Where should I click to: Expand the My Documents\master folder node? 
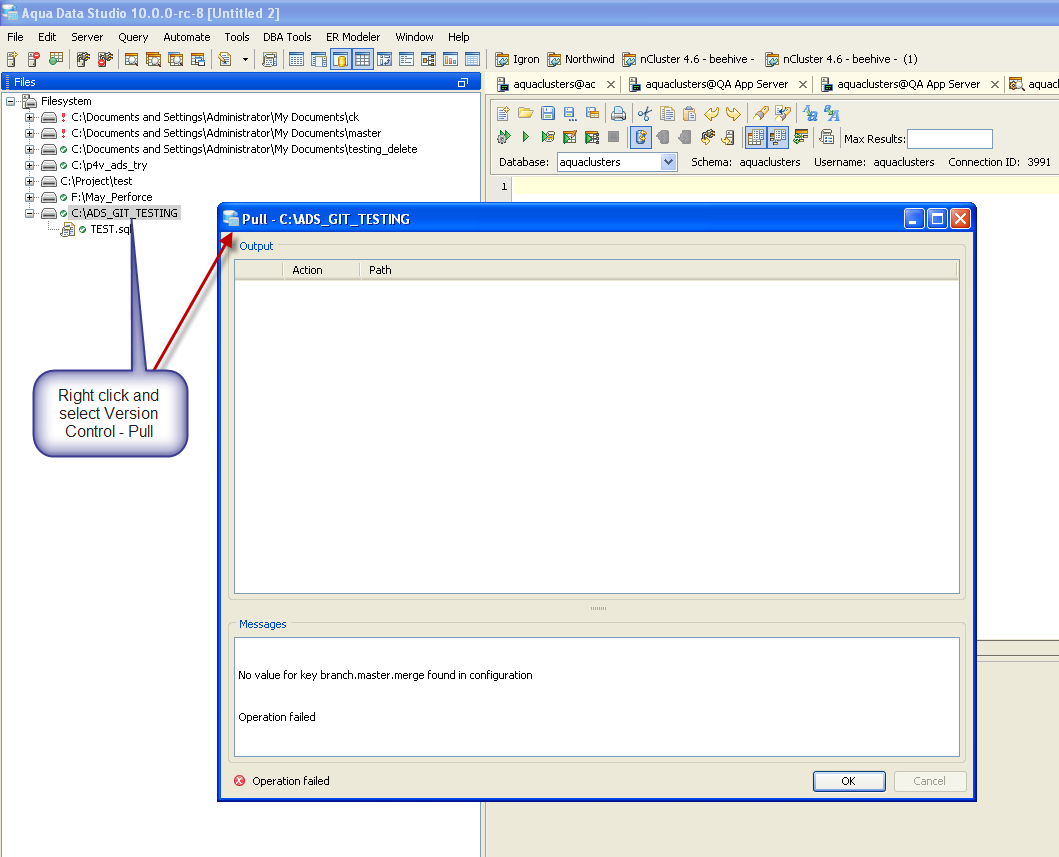pos(29,134)
